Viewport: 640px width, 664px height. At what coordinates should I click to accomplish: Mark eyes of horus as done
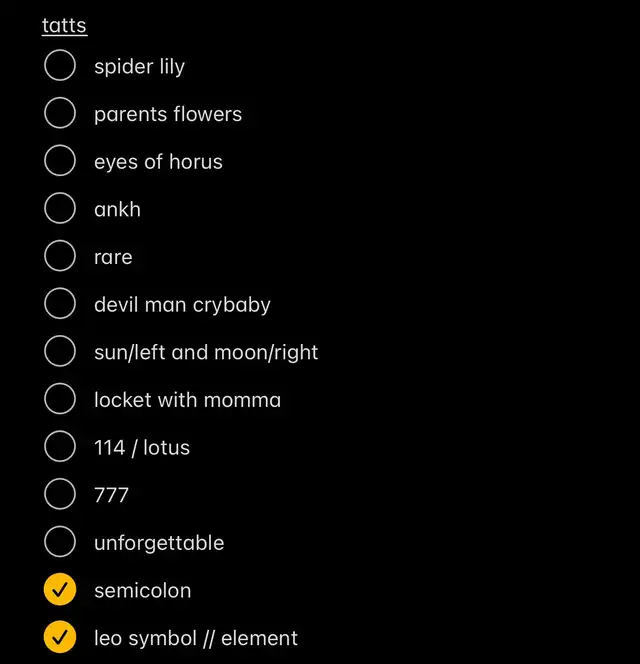60,160
